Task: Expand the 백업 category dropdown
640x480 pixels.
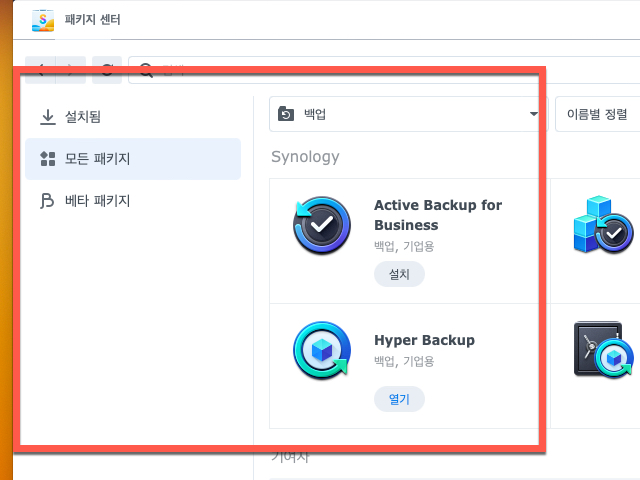Action: pos(408,114)
